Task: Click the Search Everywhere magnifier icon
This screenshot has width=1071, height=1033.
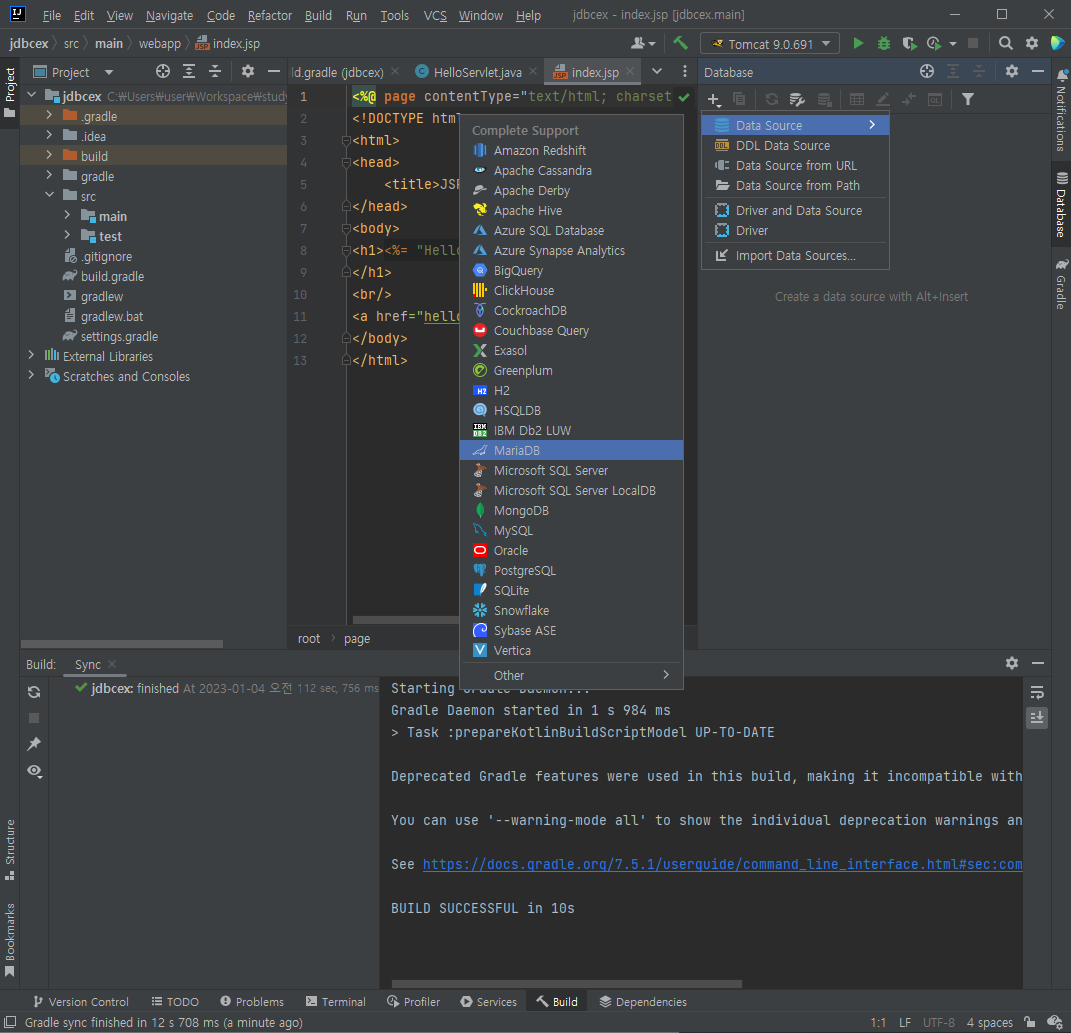Action: pos(1005,43)
